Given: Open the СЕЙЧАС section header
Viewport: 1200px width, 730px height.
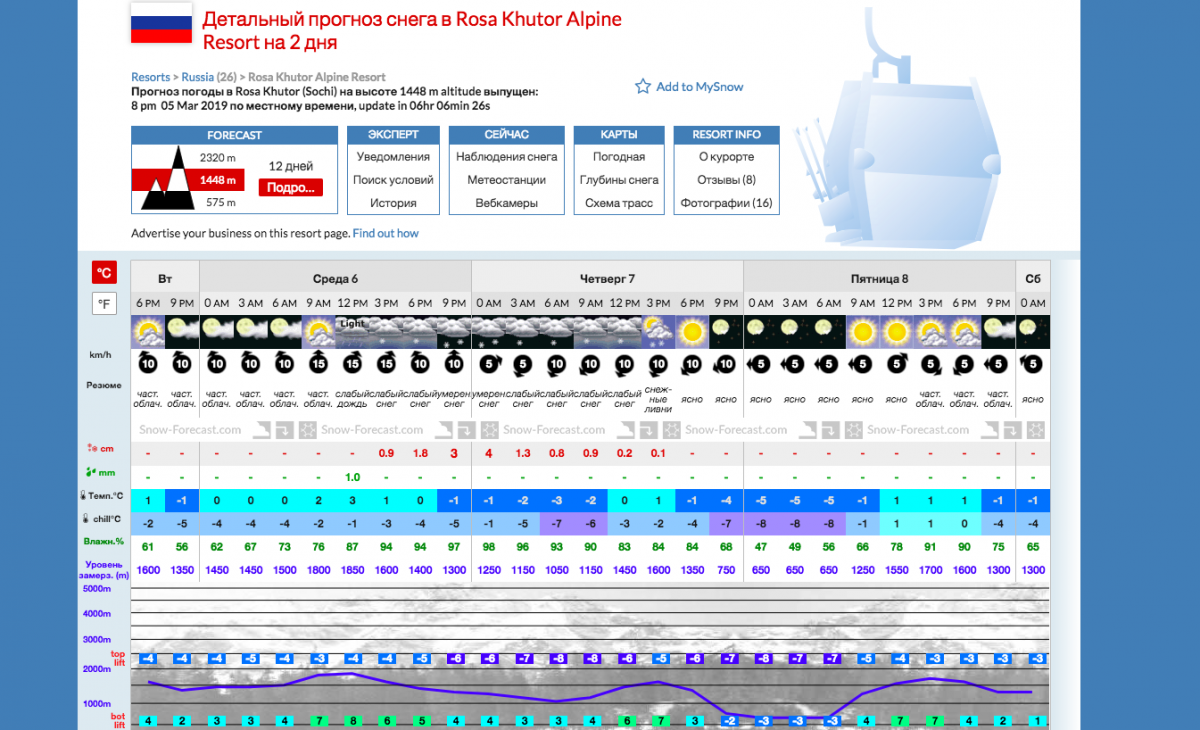Looking at the screenshot, I should [507, 135].
